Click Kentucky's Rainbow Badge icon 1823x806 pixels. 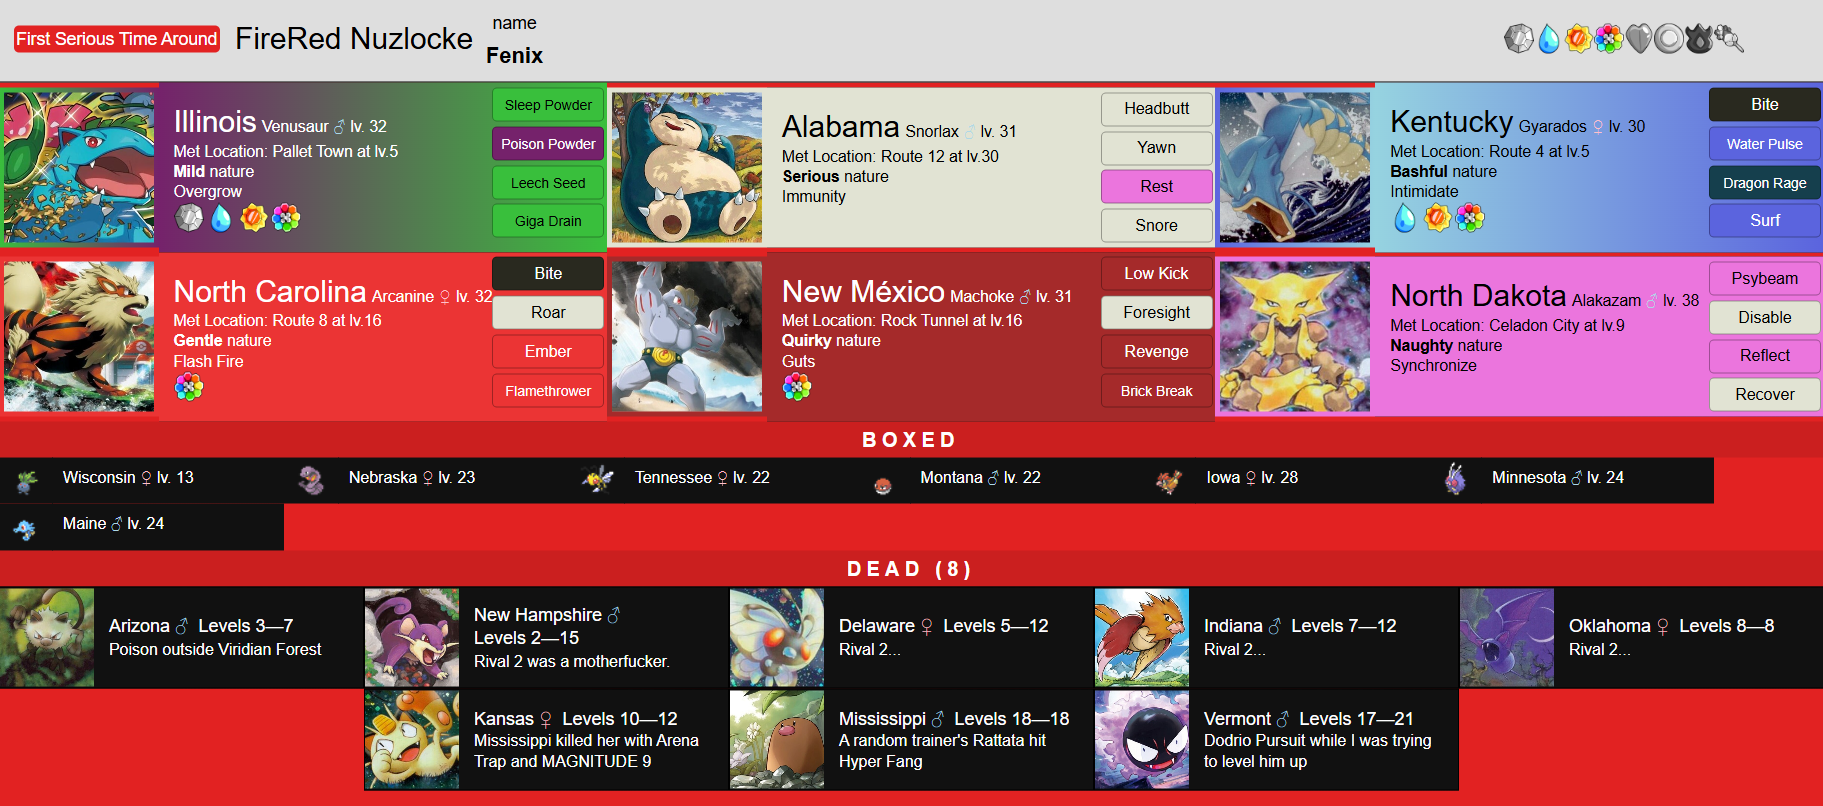1470,217
